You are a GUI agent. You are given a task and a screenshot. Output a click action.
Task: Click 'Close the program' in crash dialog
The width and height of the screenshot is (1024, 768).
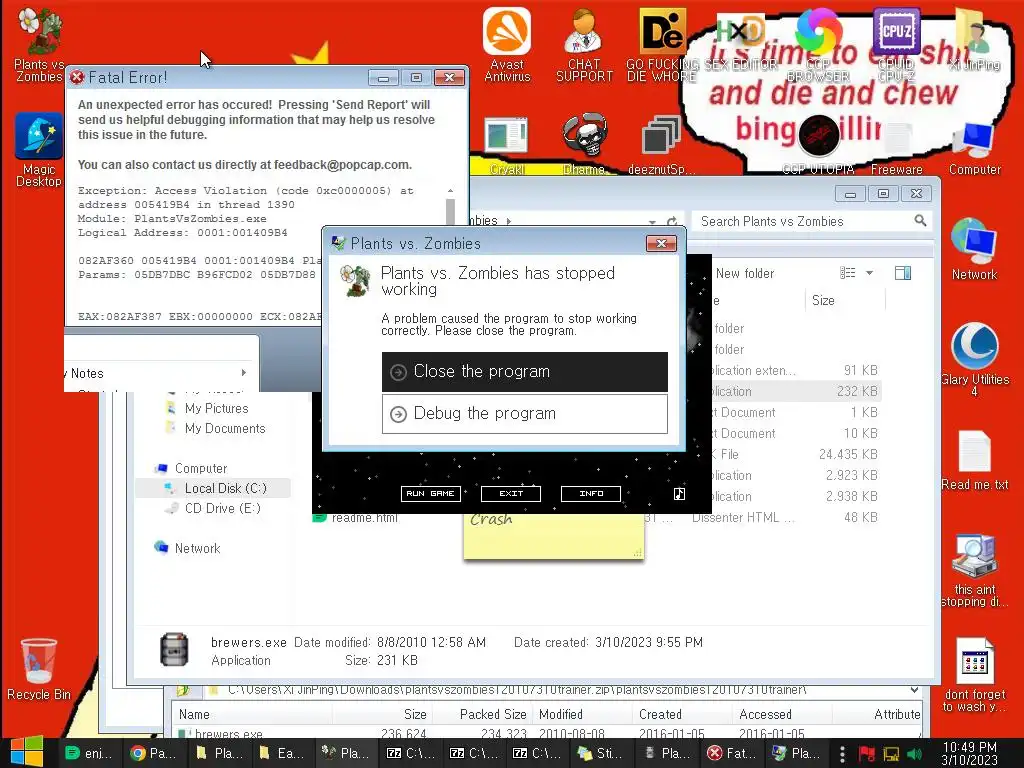[524, 372]
